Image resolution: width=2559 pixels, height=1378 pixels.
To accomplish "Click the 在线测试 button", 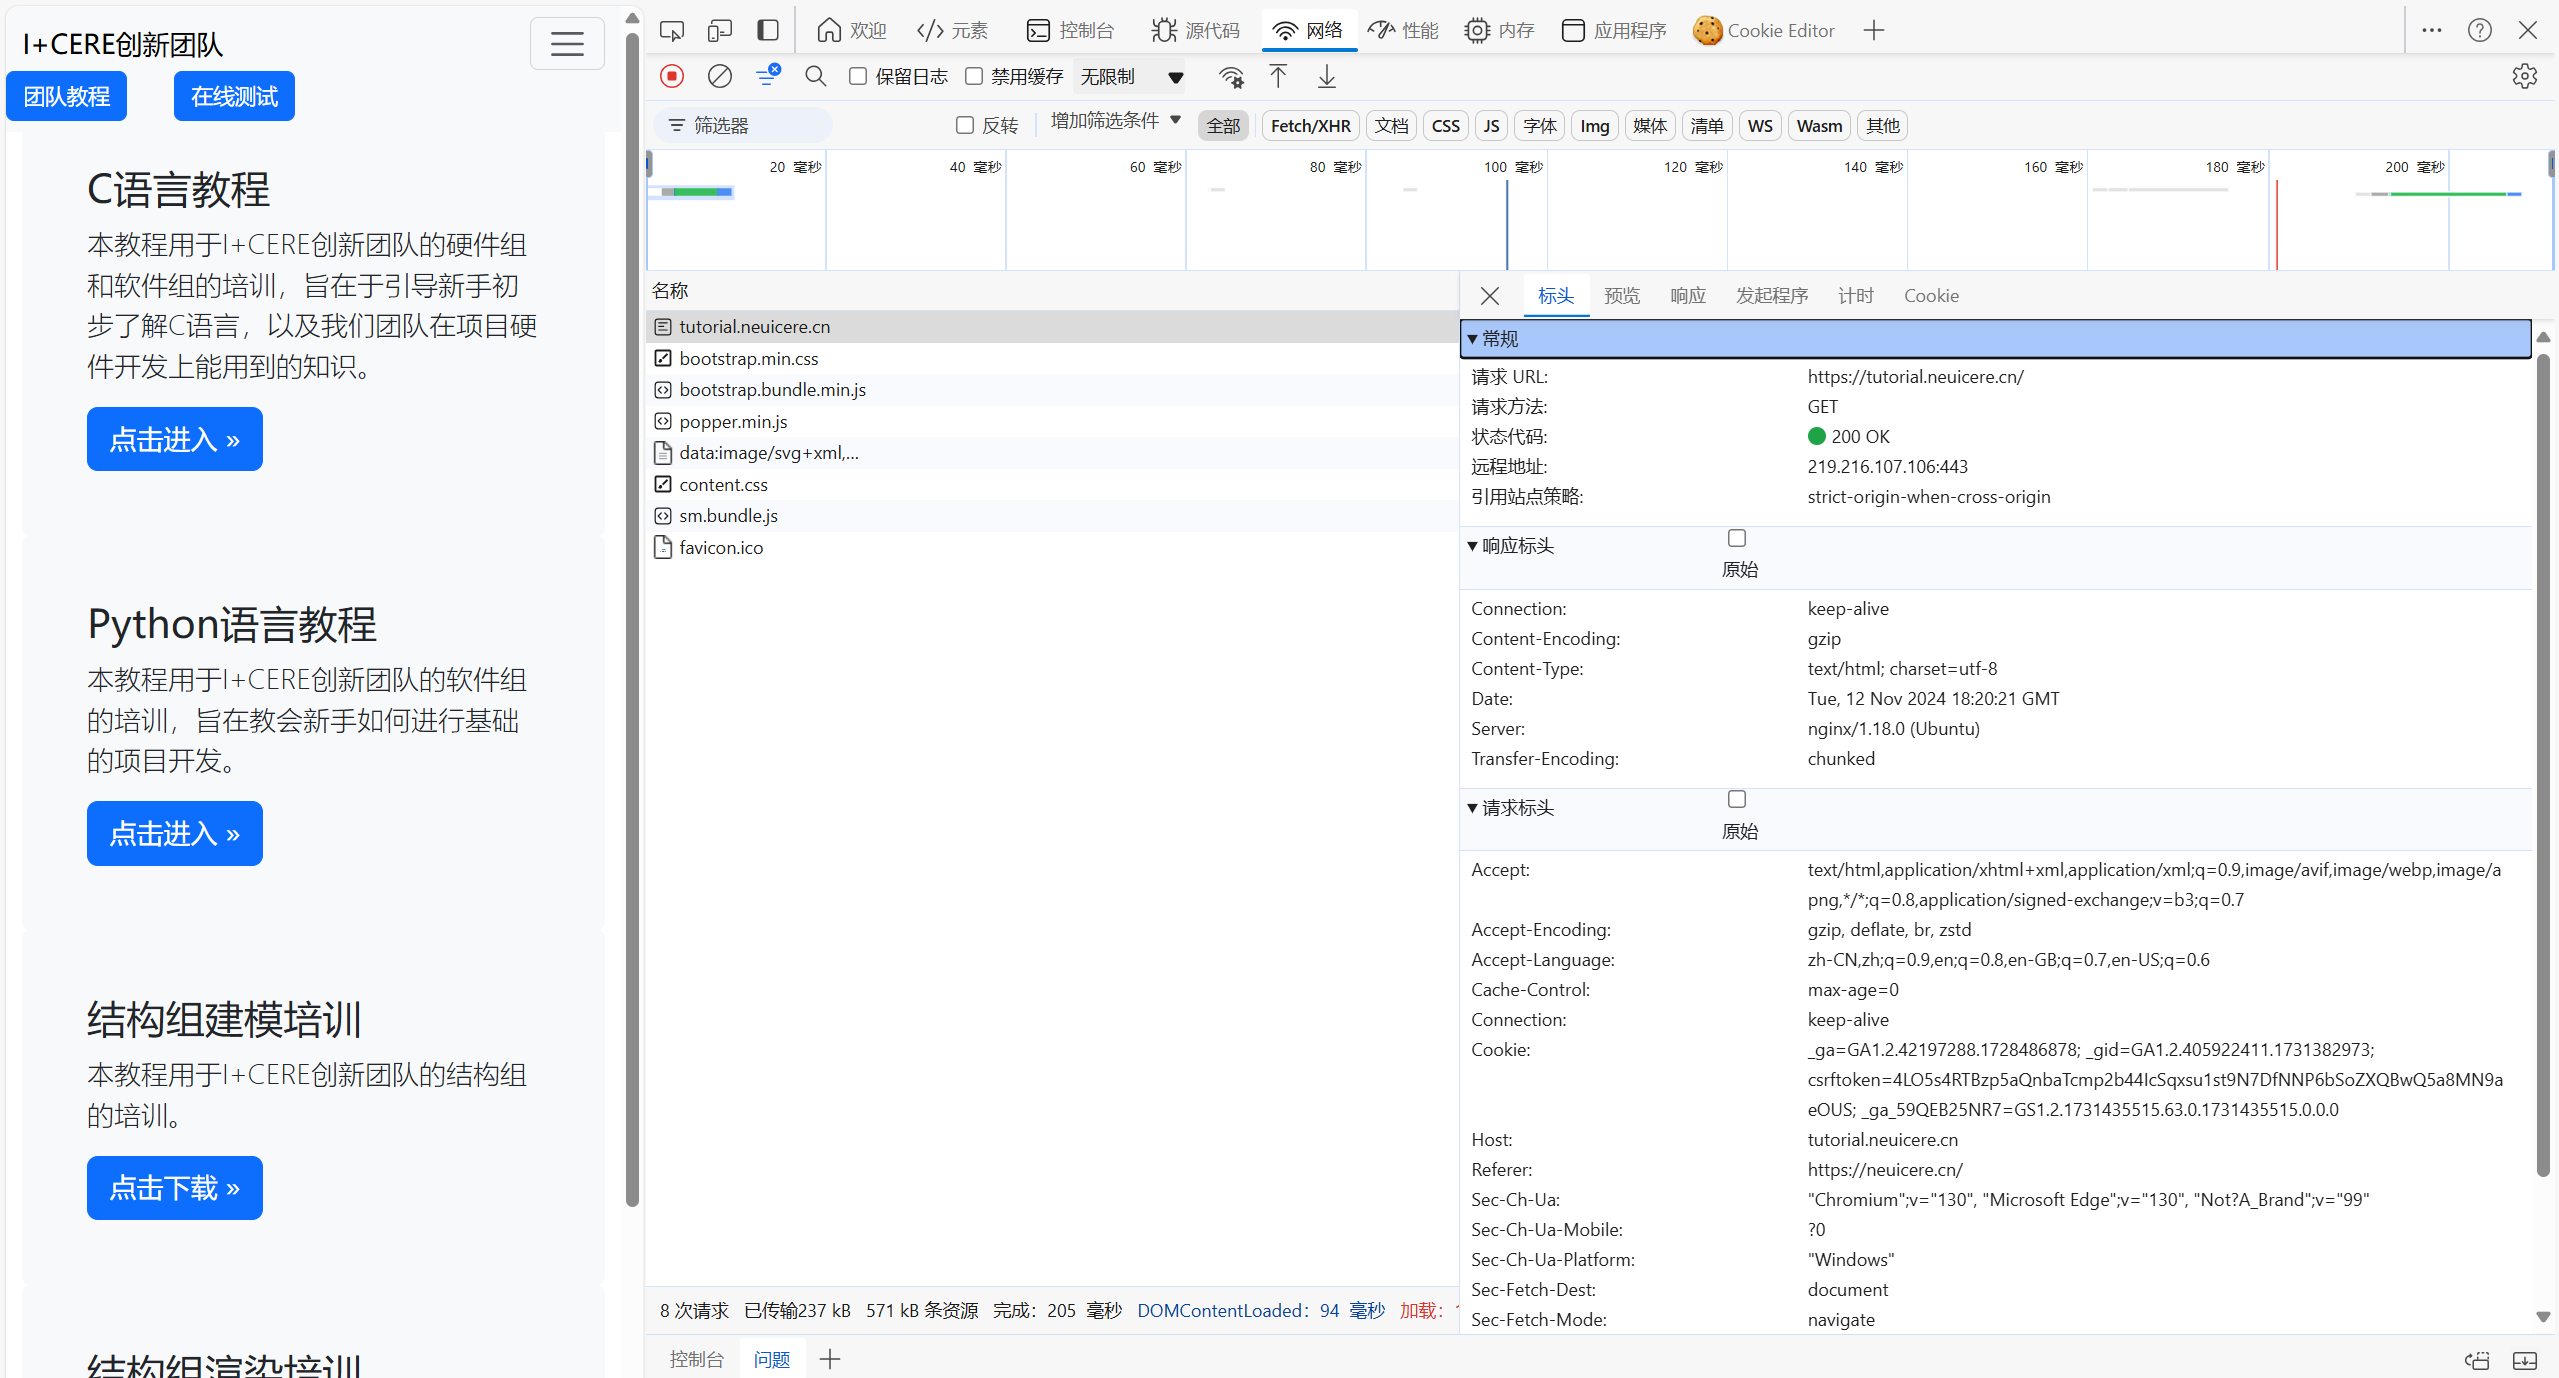I will (234, 96).
